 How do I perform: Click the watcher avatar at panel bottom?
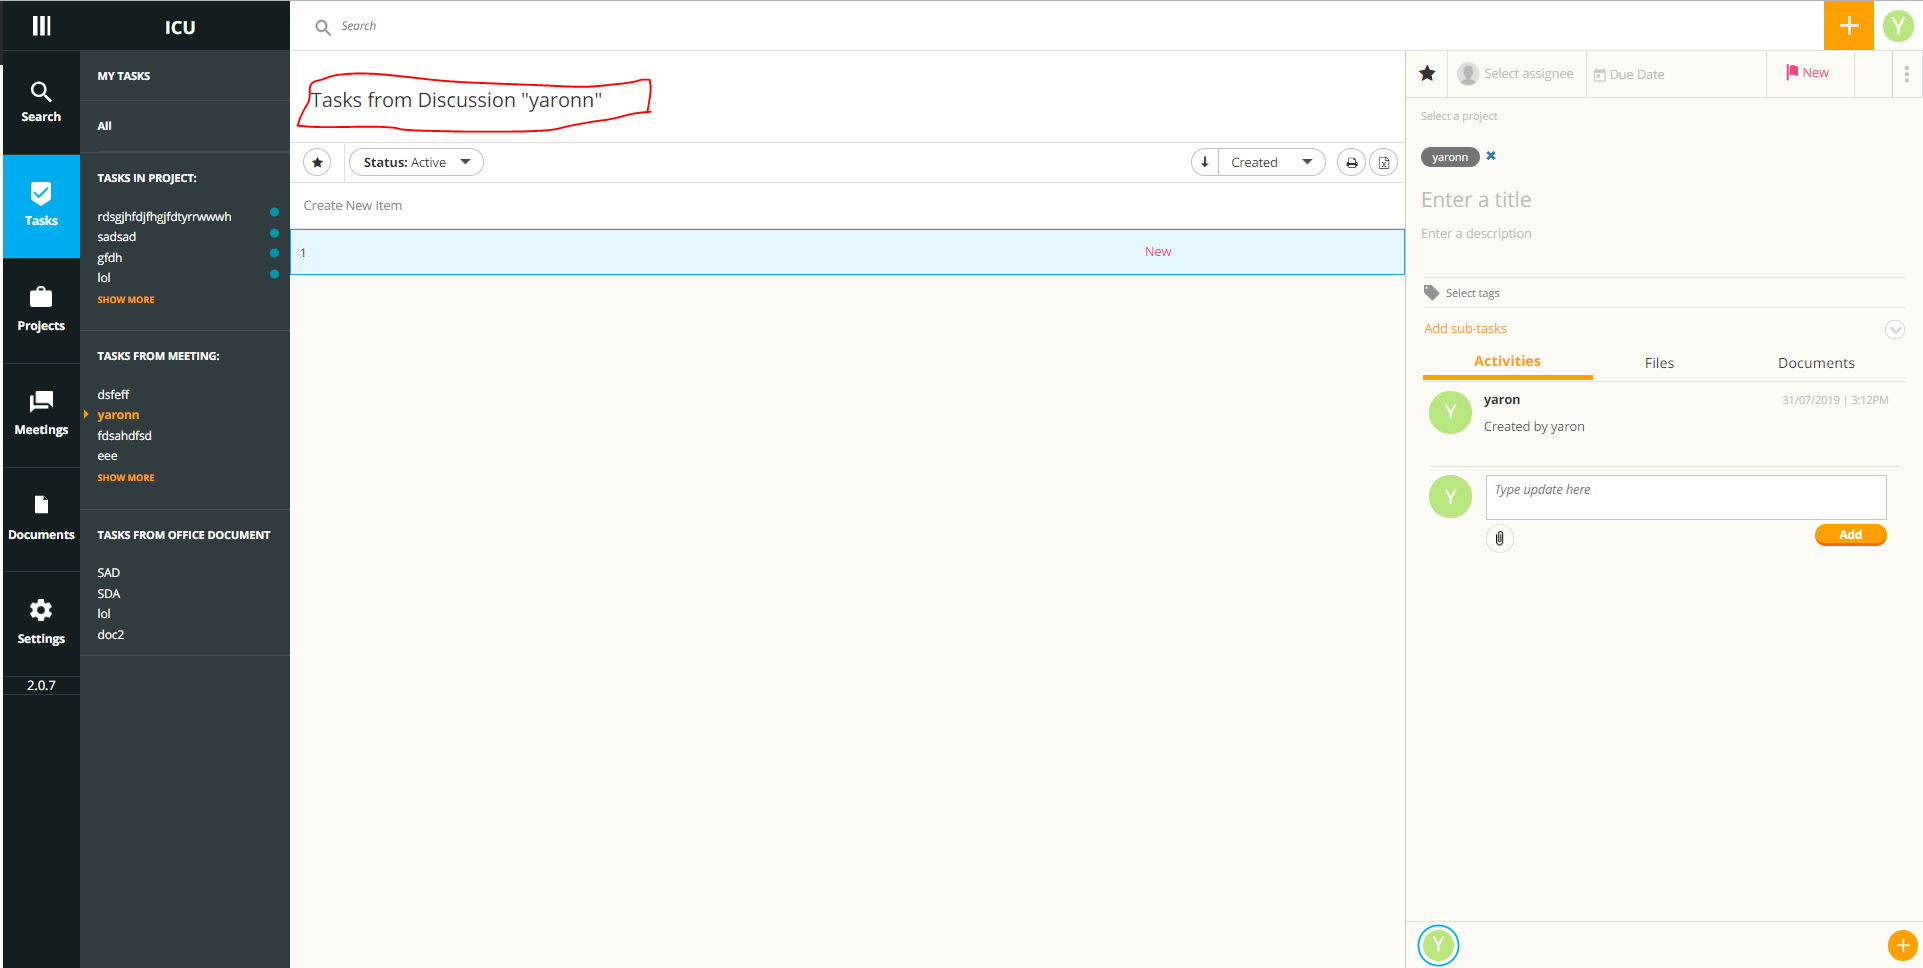pyautogui.click(x=1438, y=945)
